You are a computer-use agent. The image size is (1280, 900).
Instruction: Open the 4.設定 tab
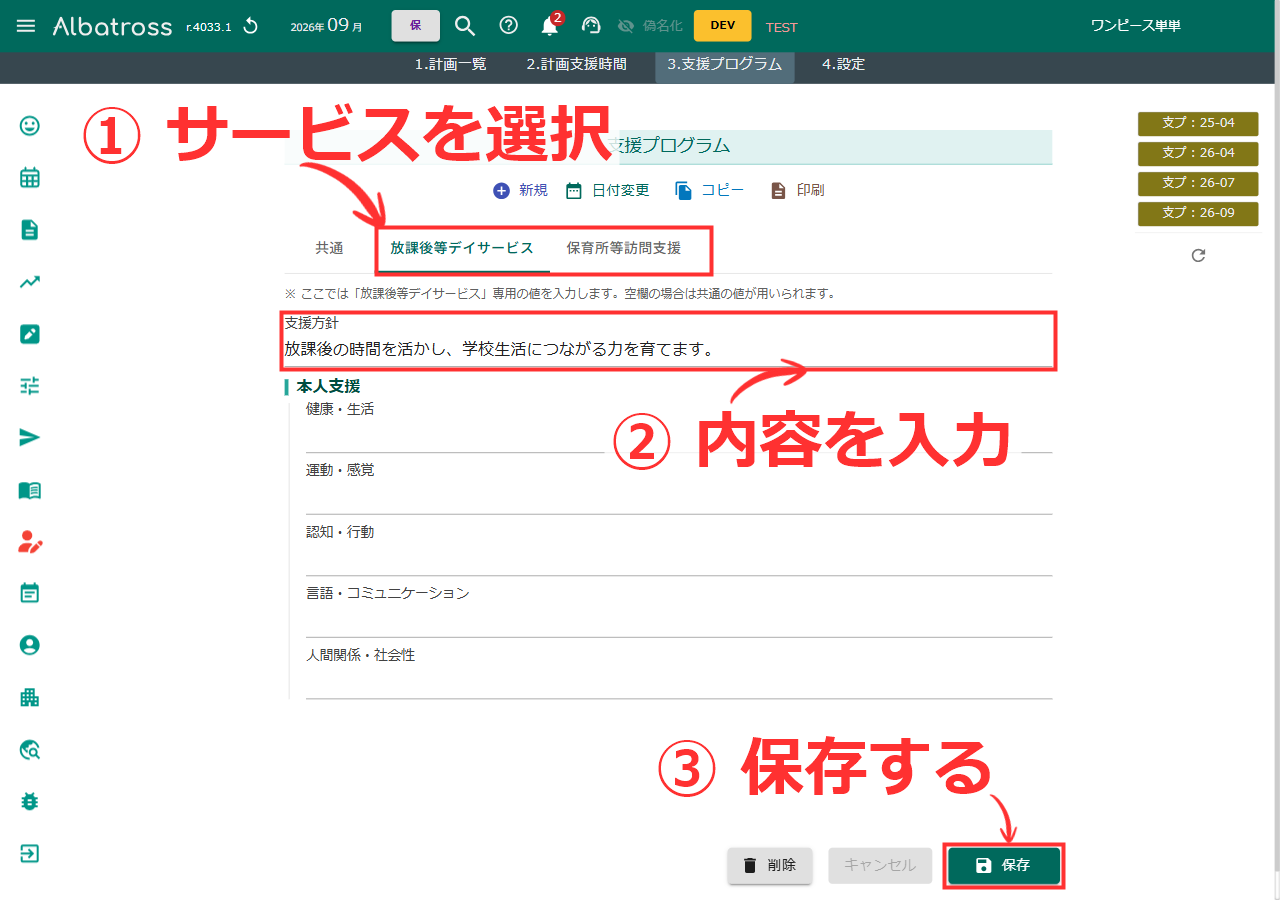point(843,64)
